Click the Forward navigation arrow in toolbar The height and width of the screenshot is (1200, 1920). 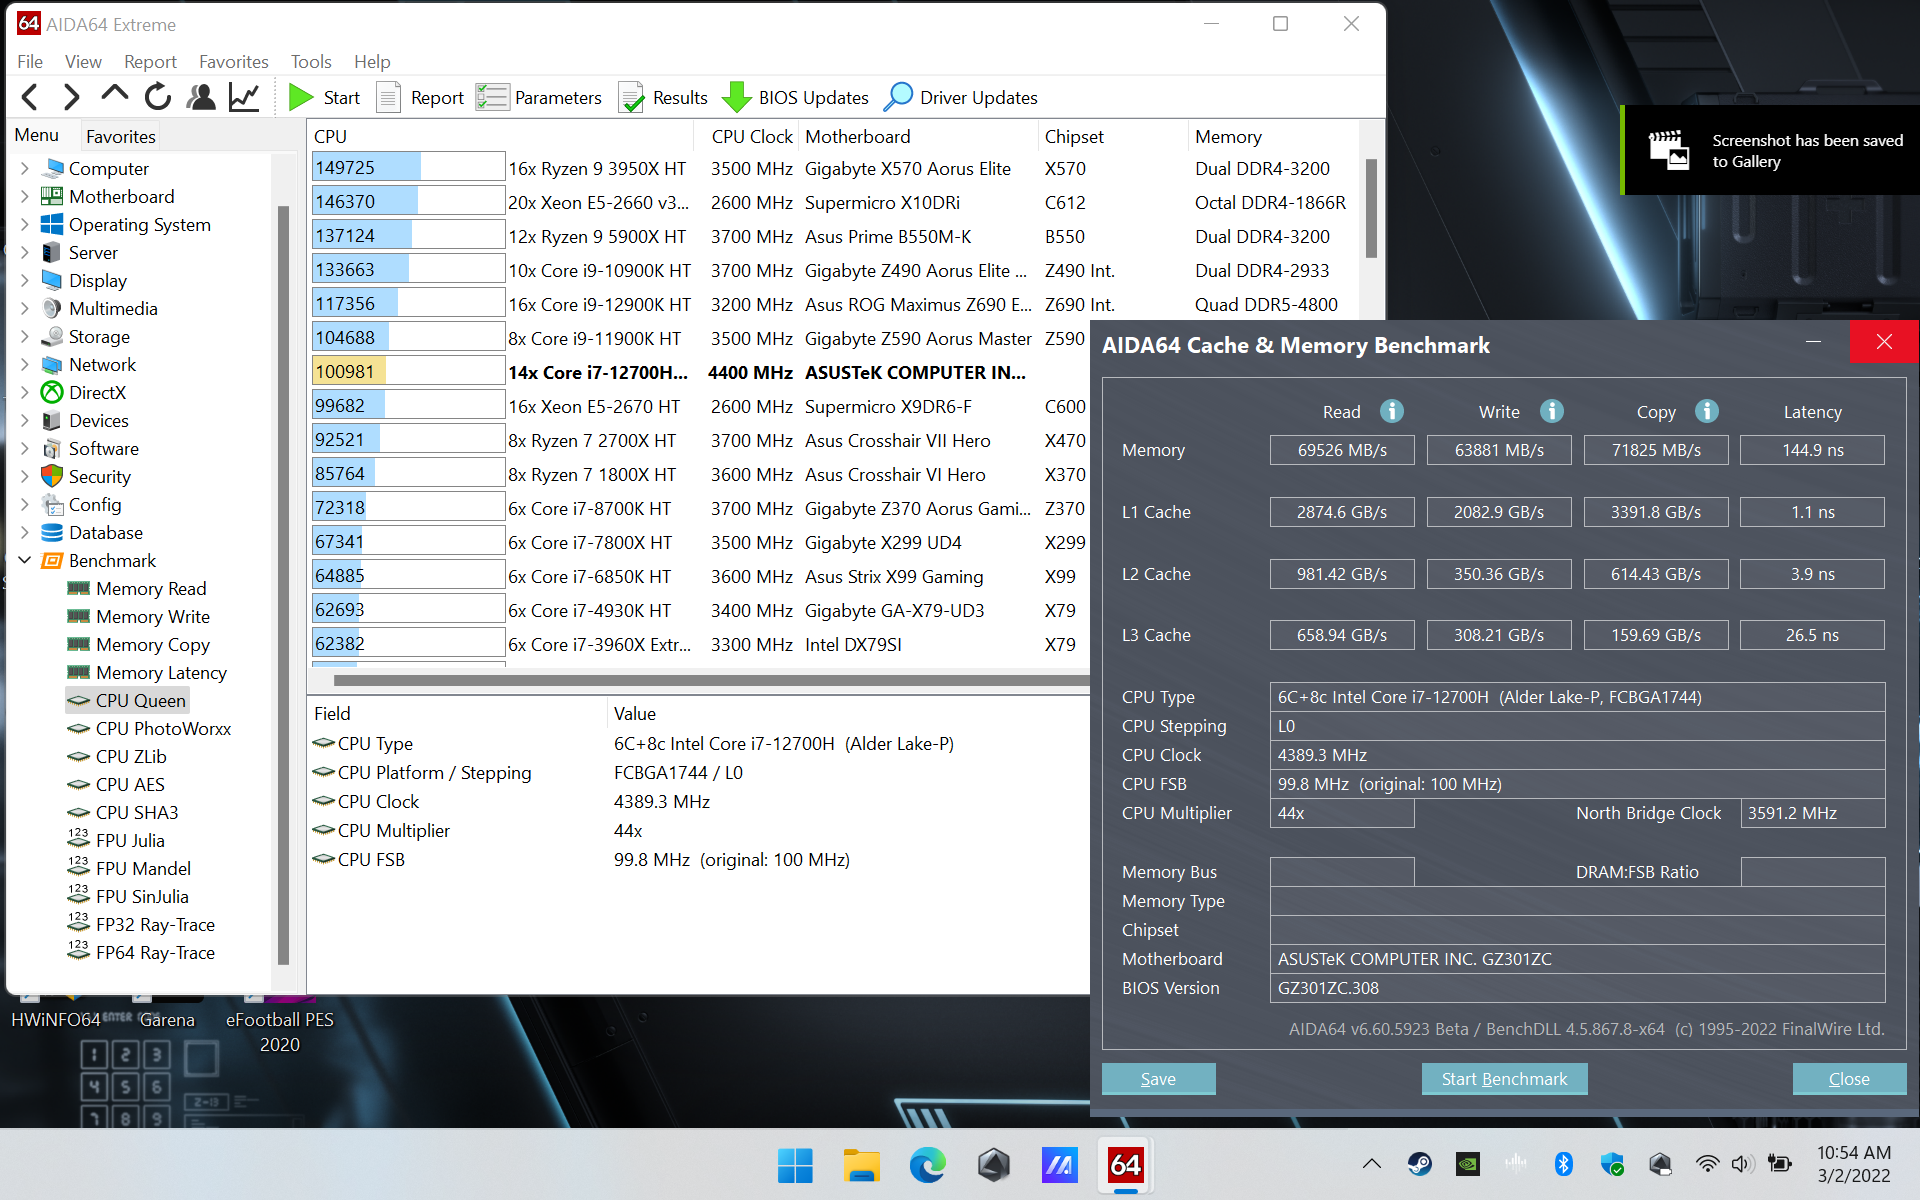(x=71, y=97)
